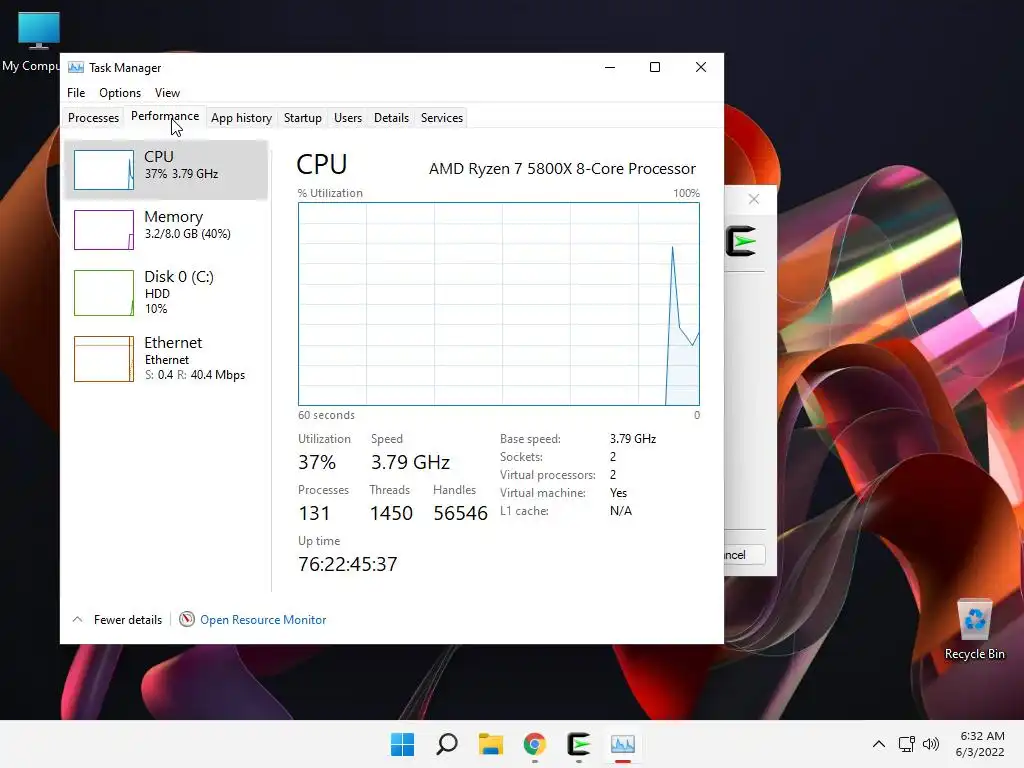Open File Explorer from the taskbar
The width and height of the screenshot is (1024, 768).
[x=490, y=744]
